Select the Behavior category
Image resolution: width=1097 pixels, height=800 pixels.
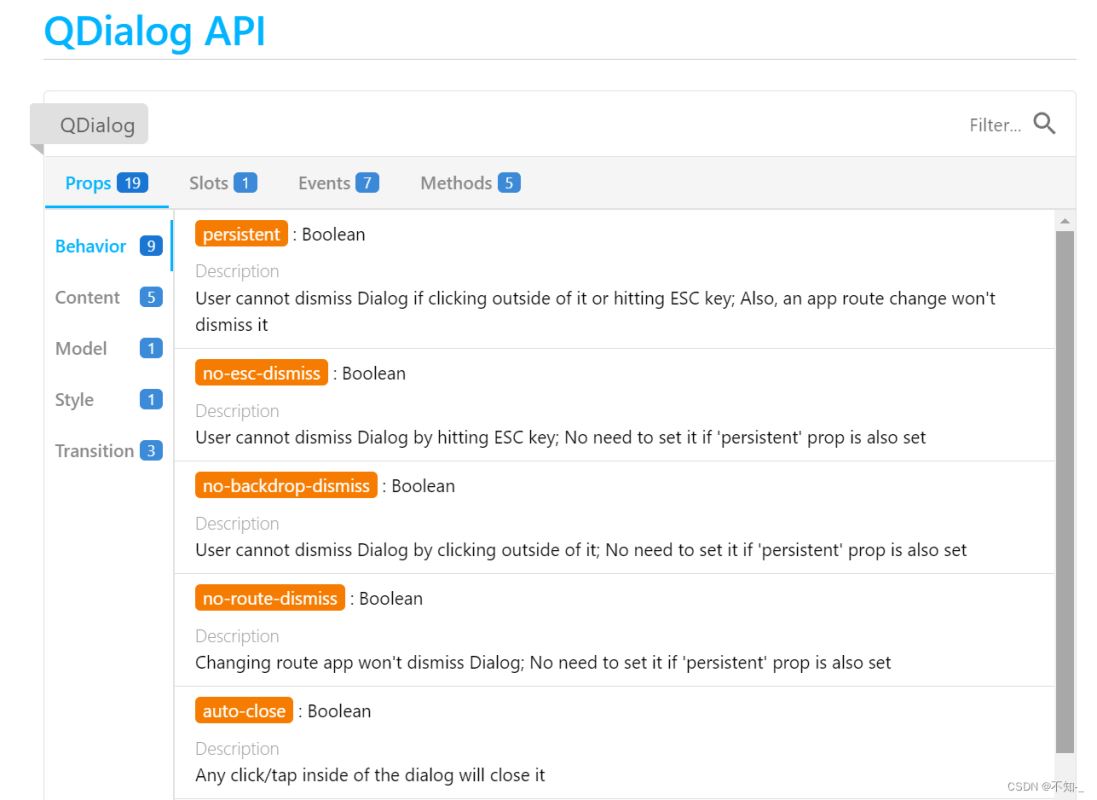point(108,246)
